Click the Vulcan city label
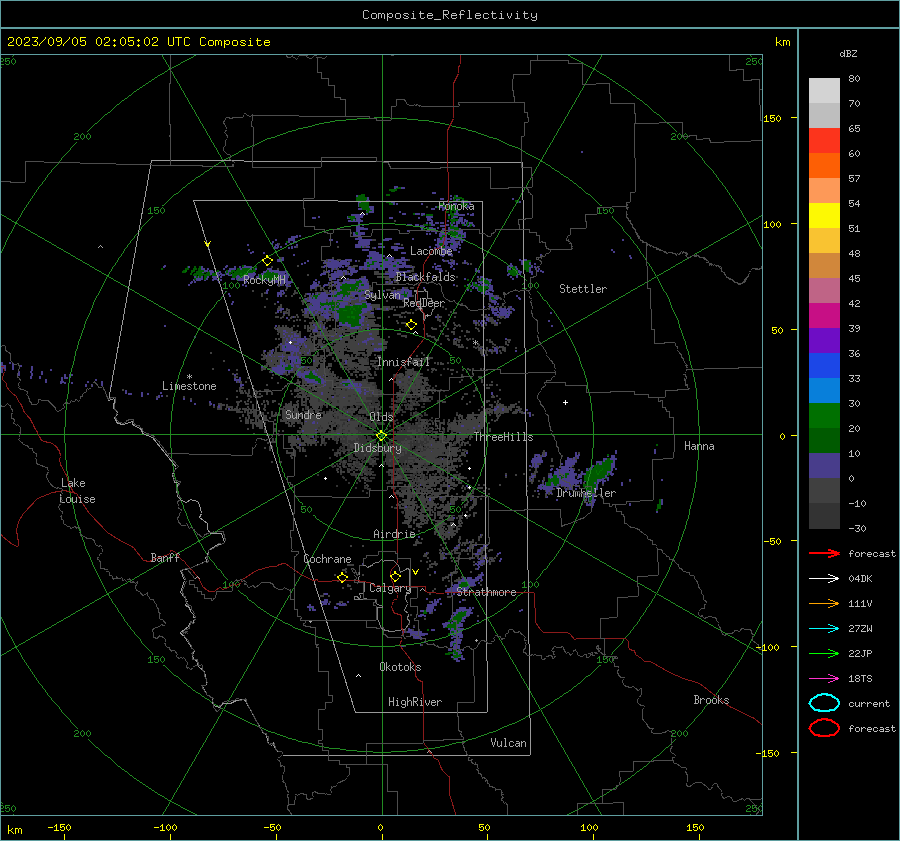Screen dimensions: 900x841 (x=508, y=743)
